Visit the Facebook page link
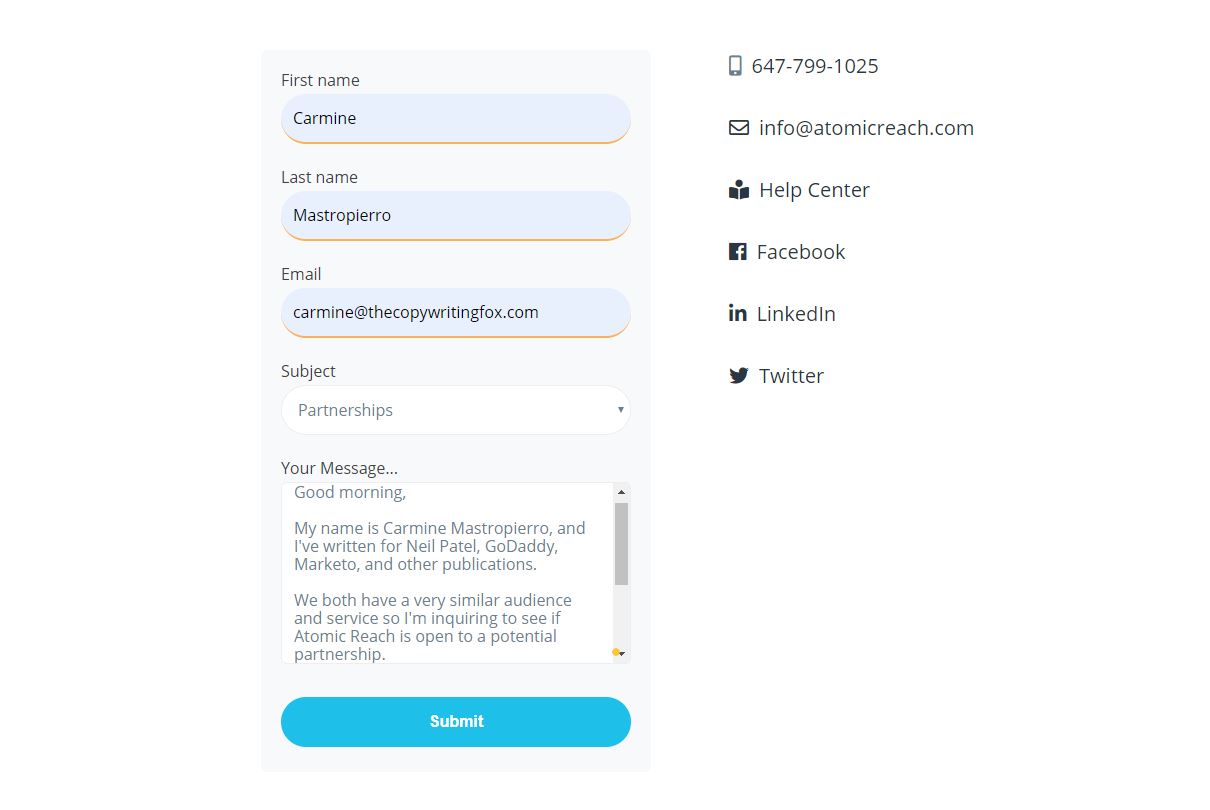The height and width of the screenshot is (810, 1210). point(801,252)
